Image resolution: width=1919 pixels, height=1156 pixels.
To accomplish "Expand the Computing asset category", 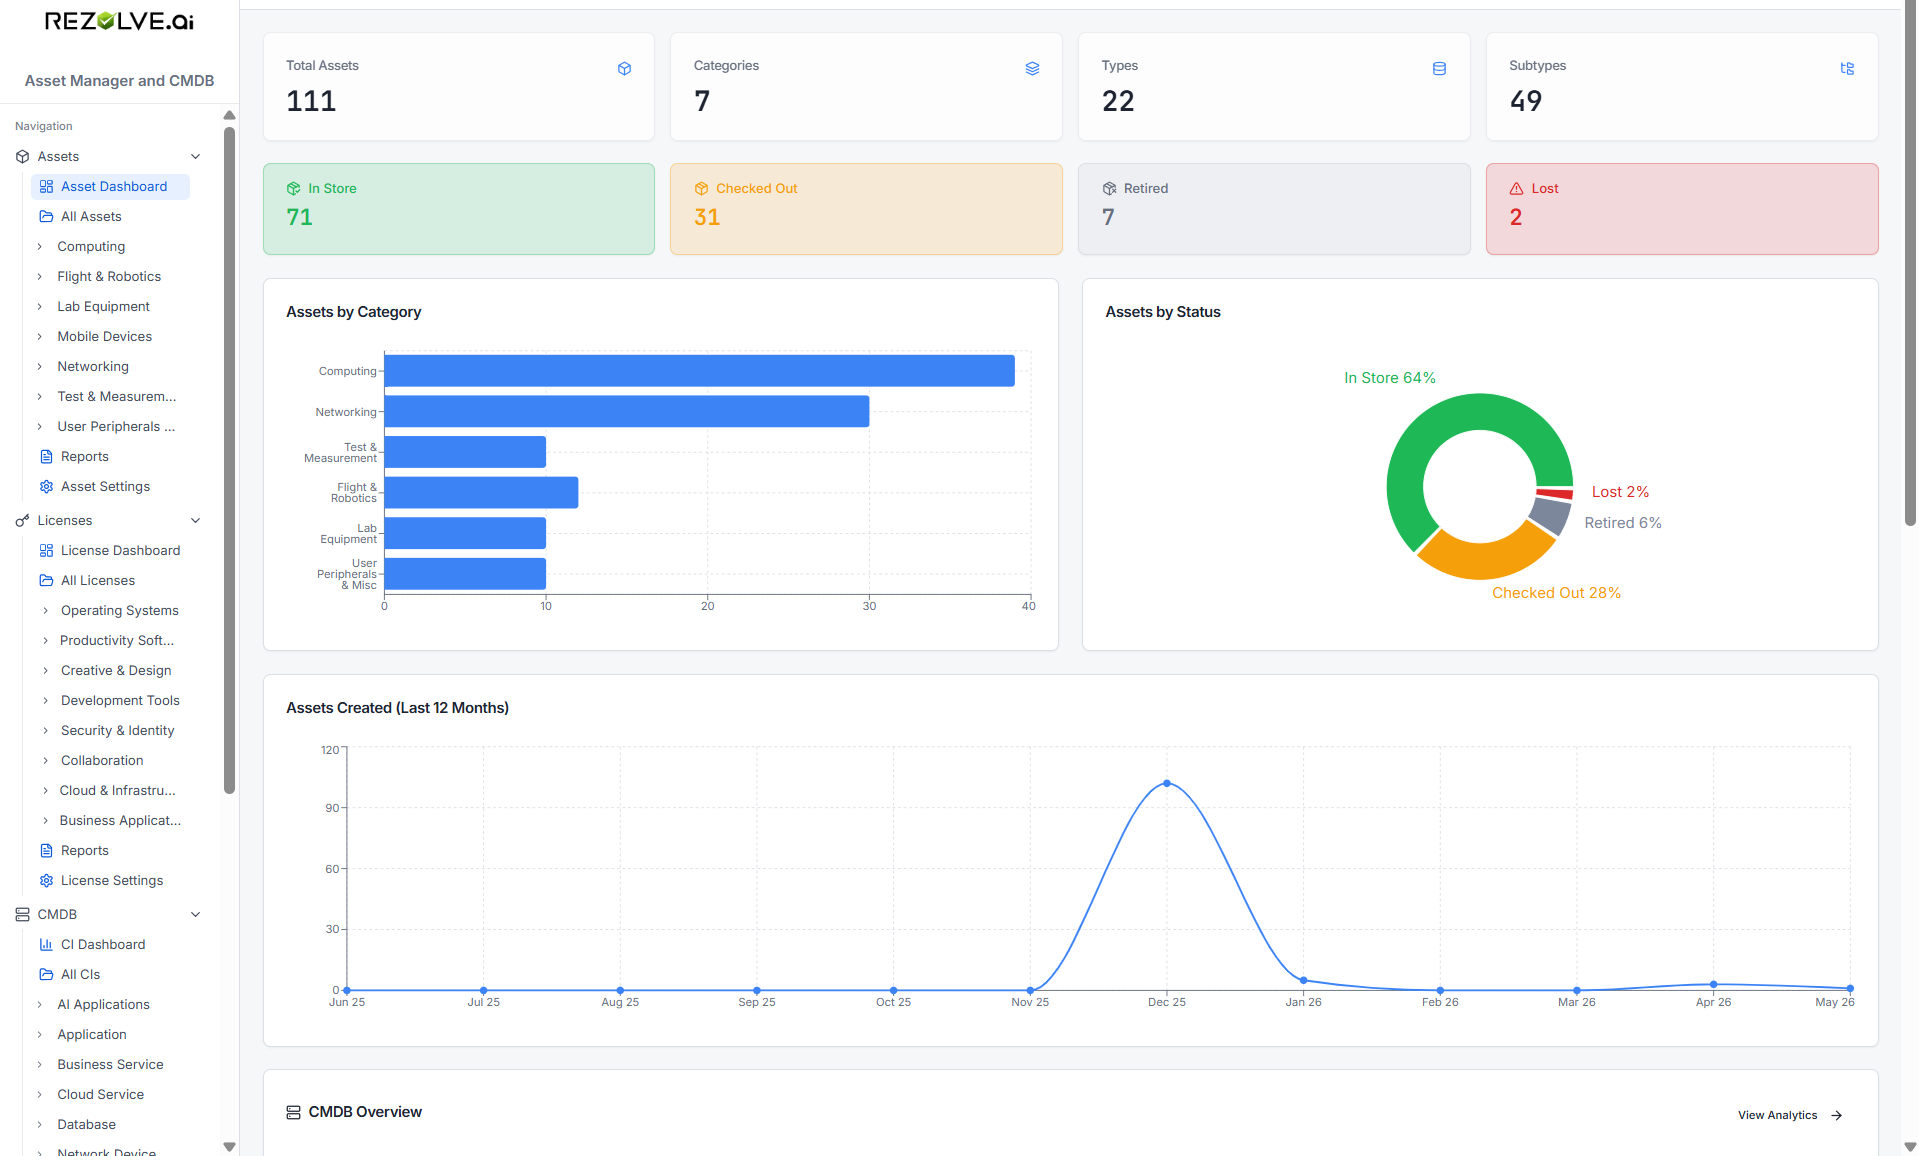I will tap(40, 247).
